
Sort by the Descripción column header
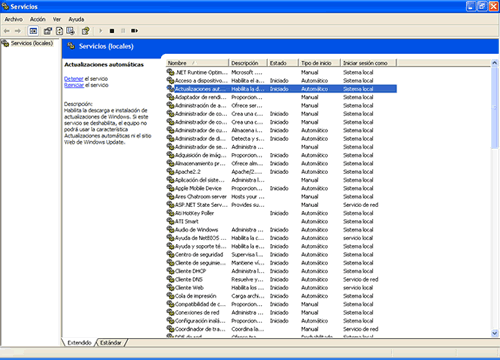pyautogui.click(x=248, y=63)
